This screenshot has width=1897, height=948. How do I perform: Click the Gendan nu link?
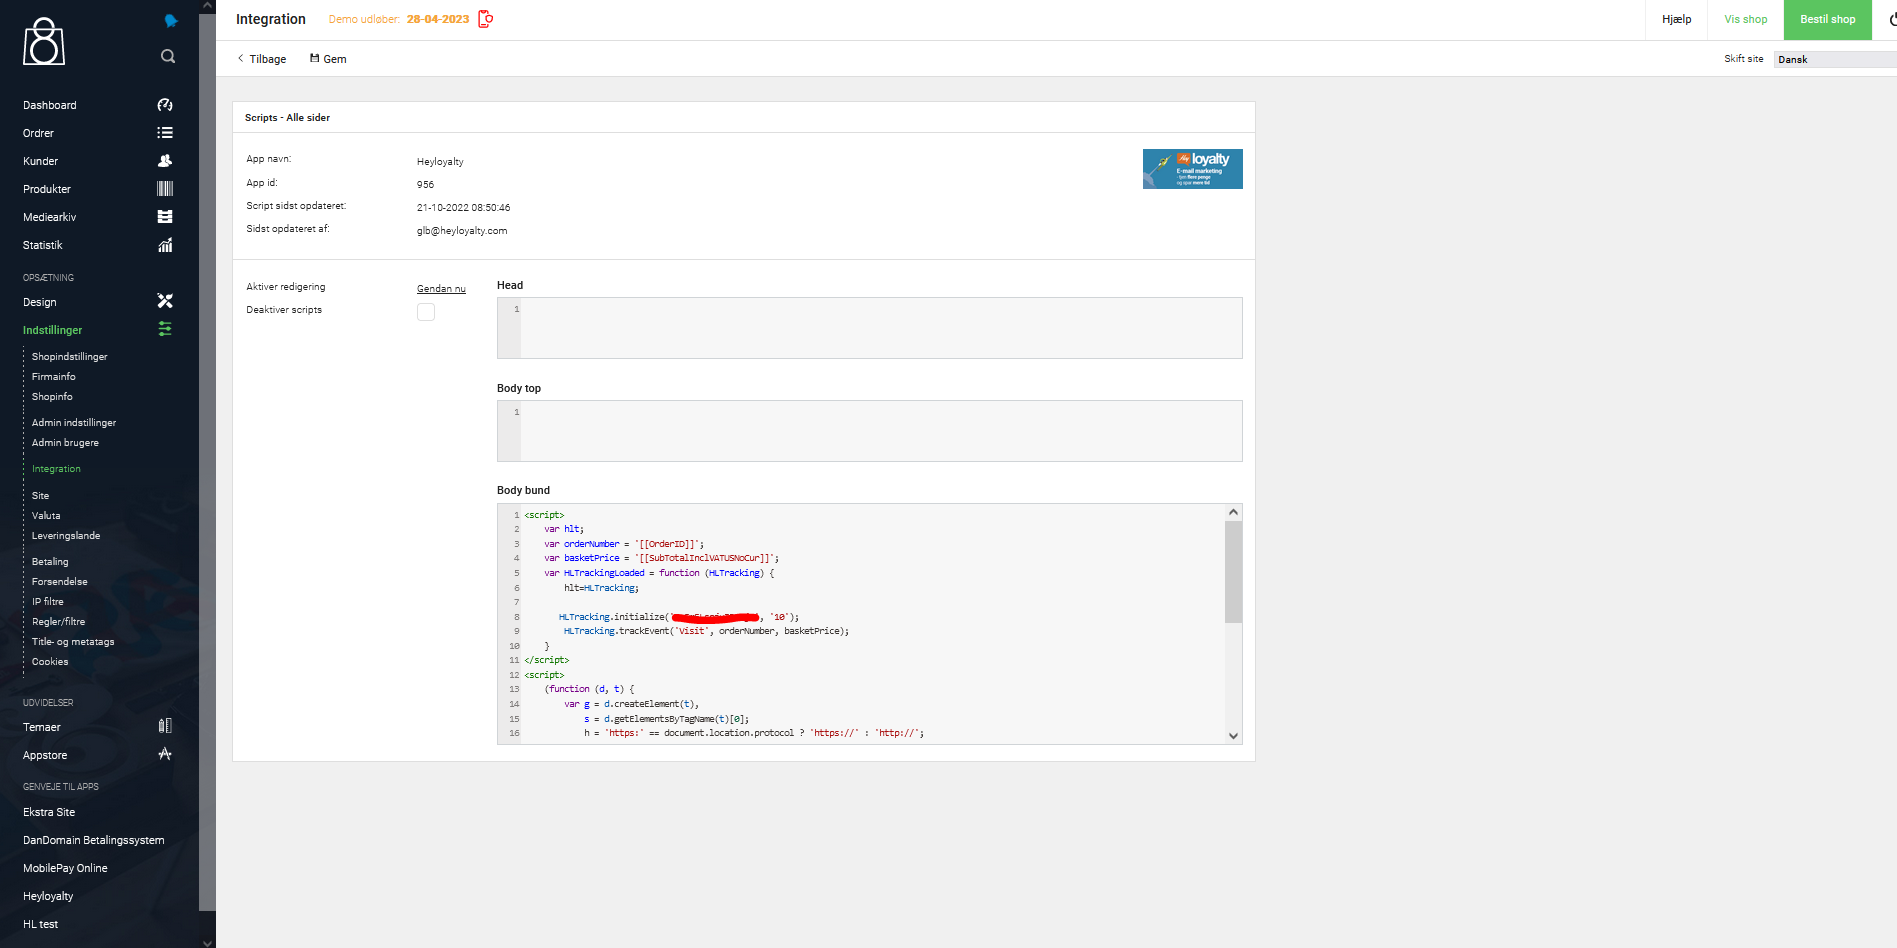(x=441, y=289)
